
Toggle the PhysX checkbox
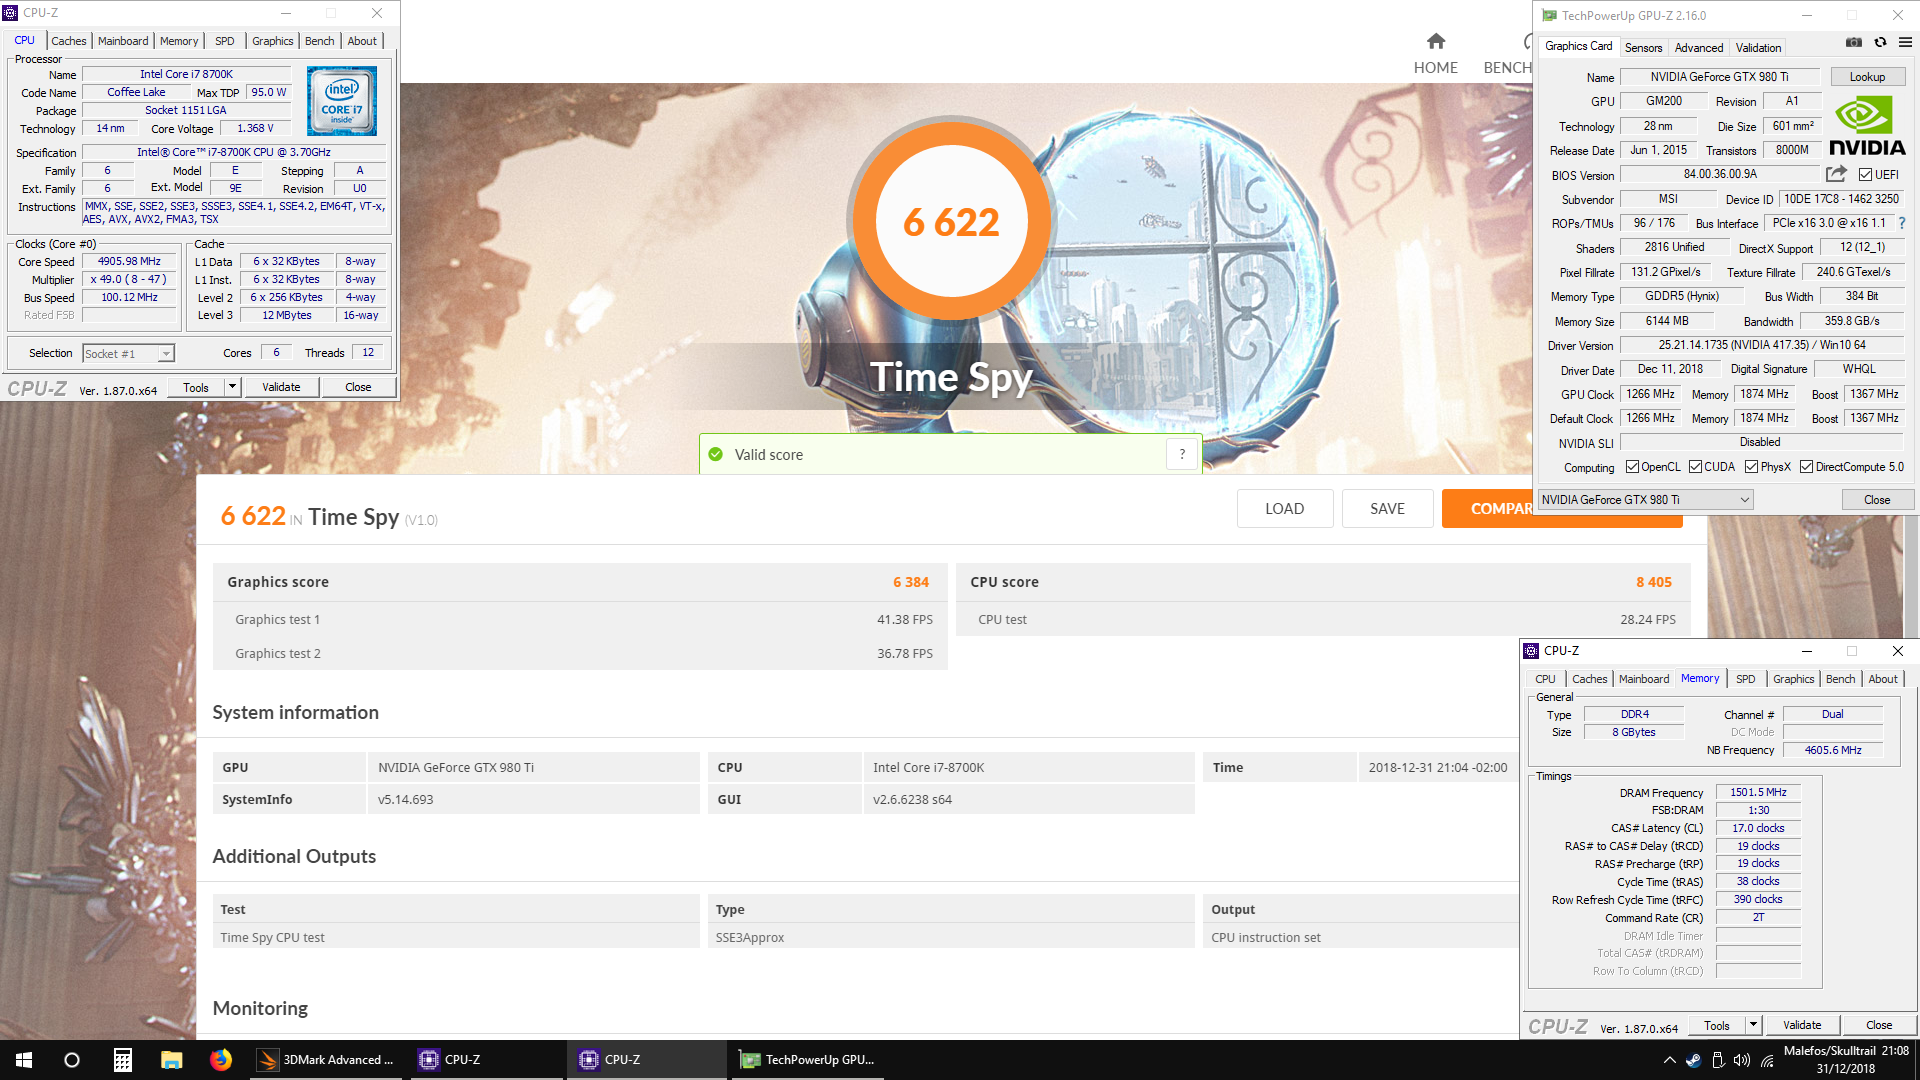1751,467
